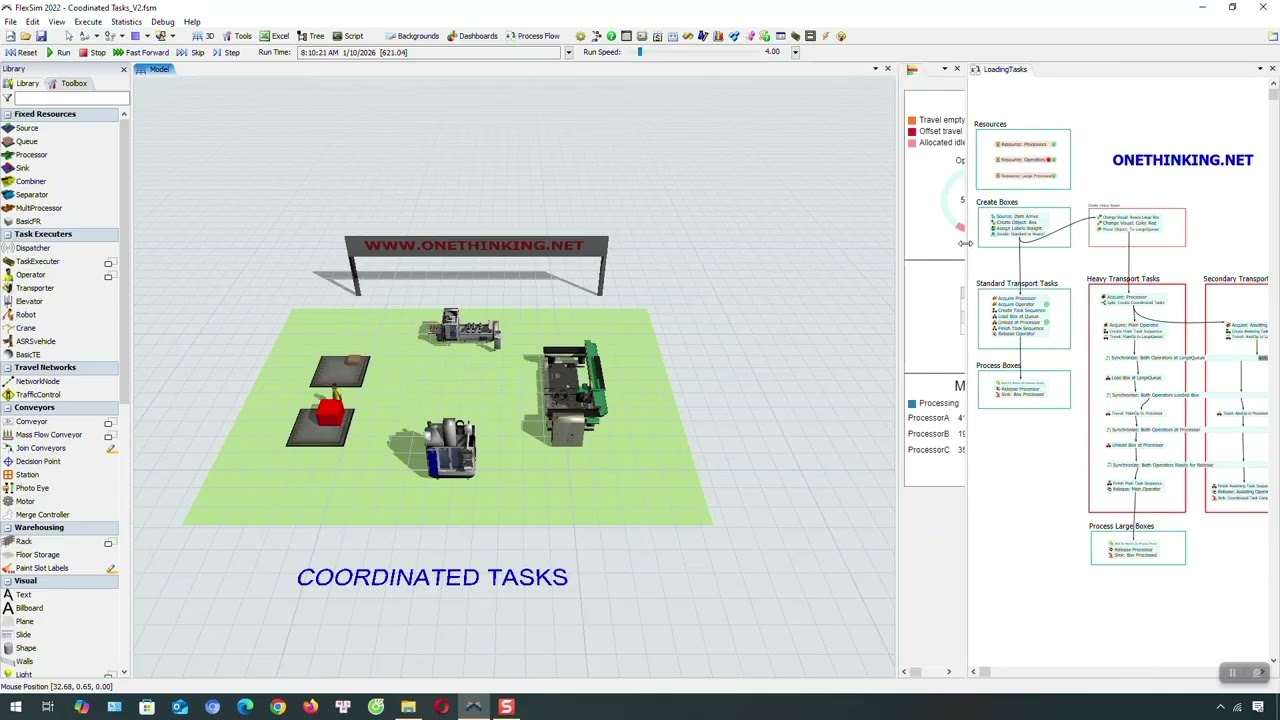This screenshot has height=720, width=1280.
Task: Open the Run Speed dropdown arrow
Action: [795, 52]
